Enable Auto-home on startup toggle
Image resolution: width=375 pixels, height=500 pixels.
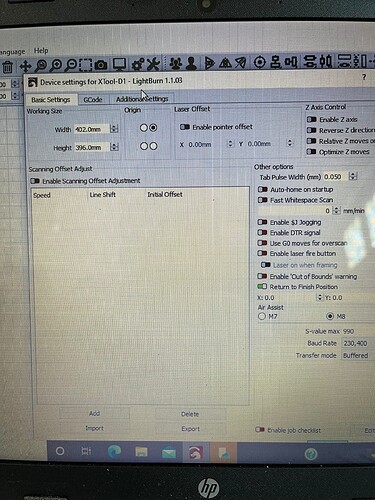(262, 189)
